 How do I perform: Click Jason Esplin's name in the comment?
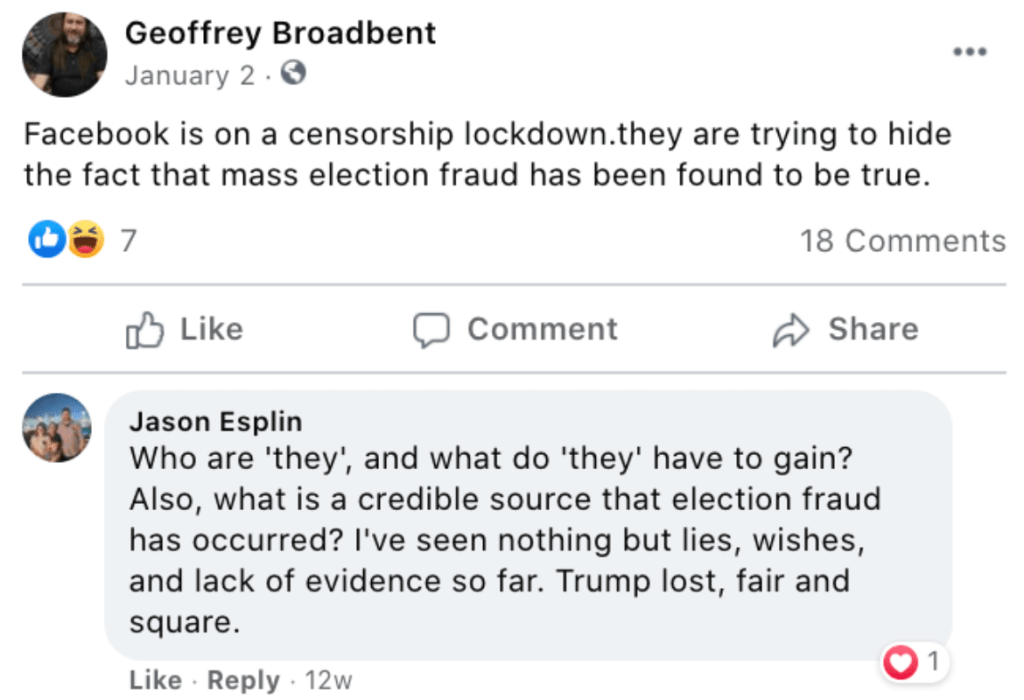(215, 421)
